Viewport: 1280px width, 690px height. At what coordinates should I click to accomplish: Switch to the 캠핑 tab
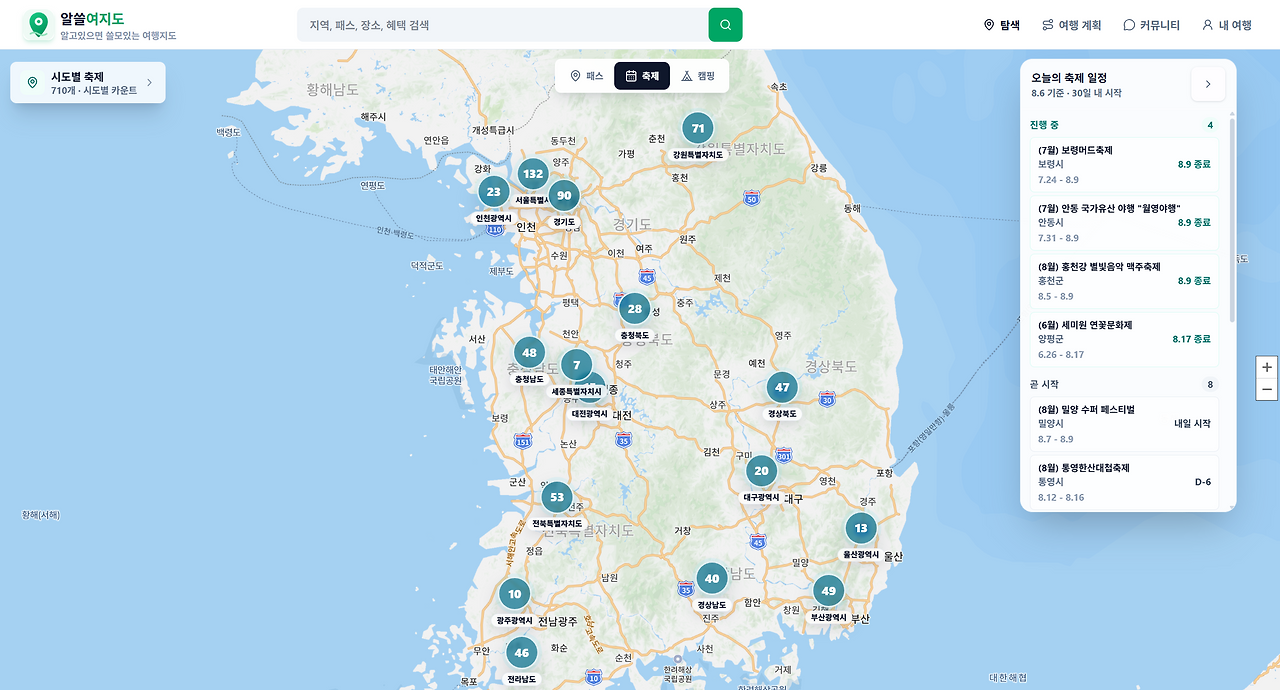[698, 76]
